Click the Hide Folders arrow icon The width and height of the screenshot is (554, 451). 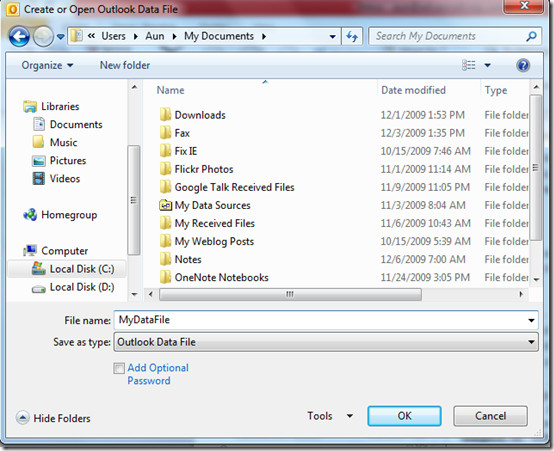(x=22, y=418)
